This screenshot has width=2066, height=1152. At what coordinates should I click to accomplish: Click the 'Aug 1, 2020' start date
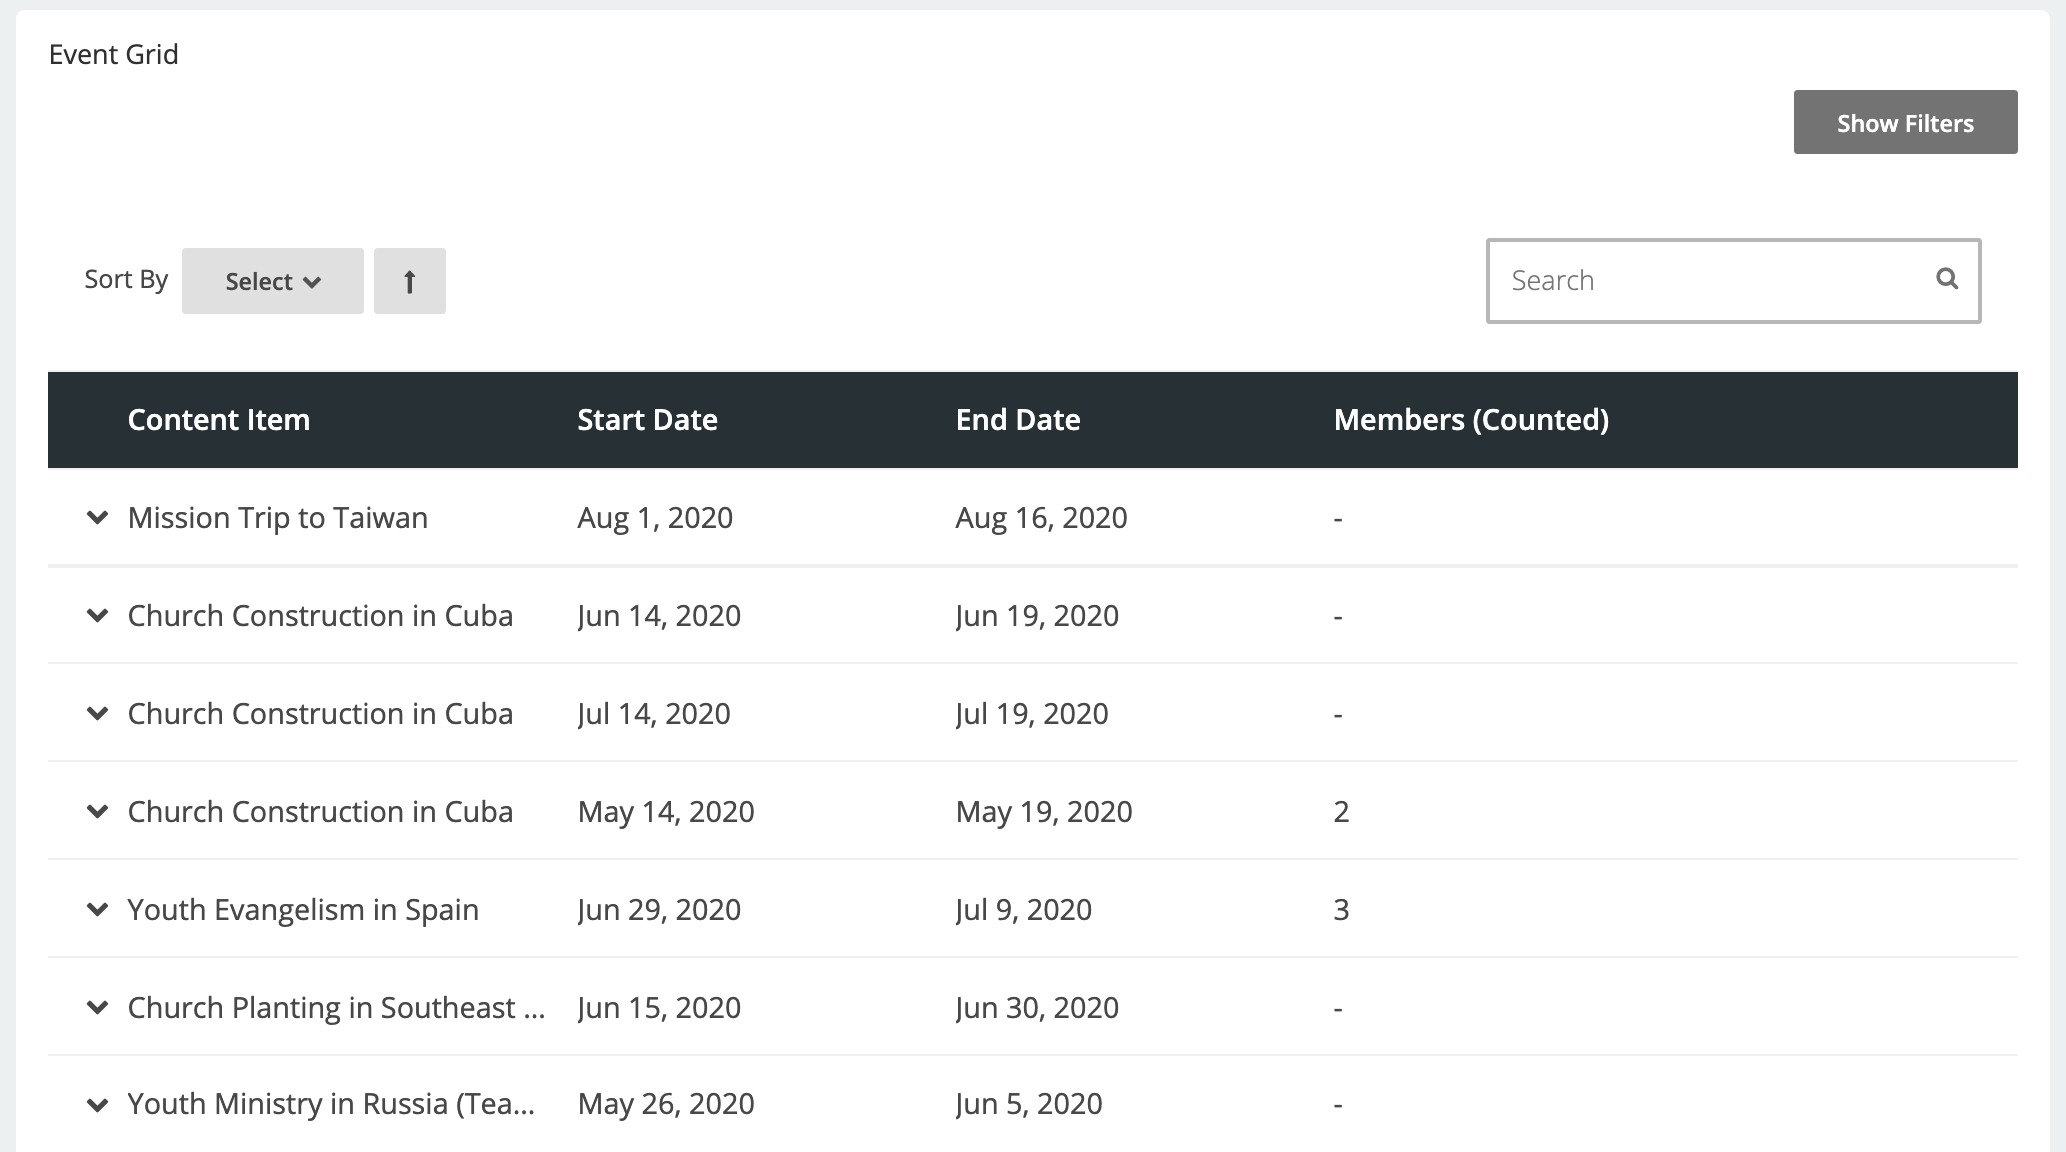655,518
